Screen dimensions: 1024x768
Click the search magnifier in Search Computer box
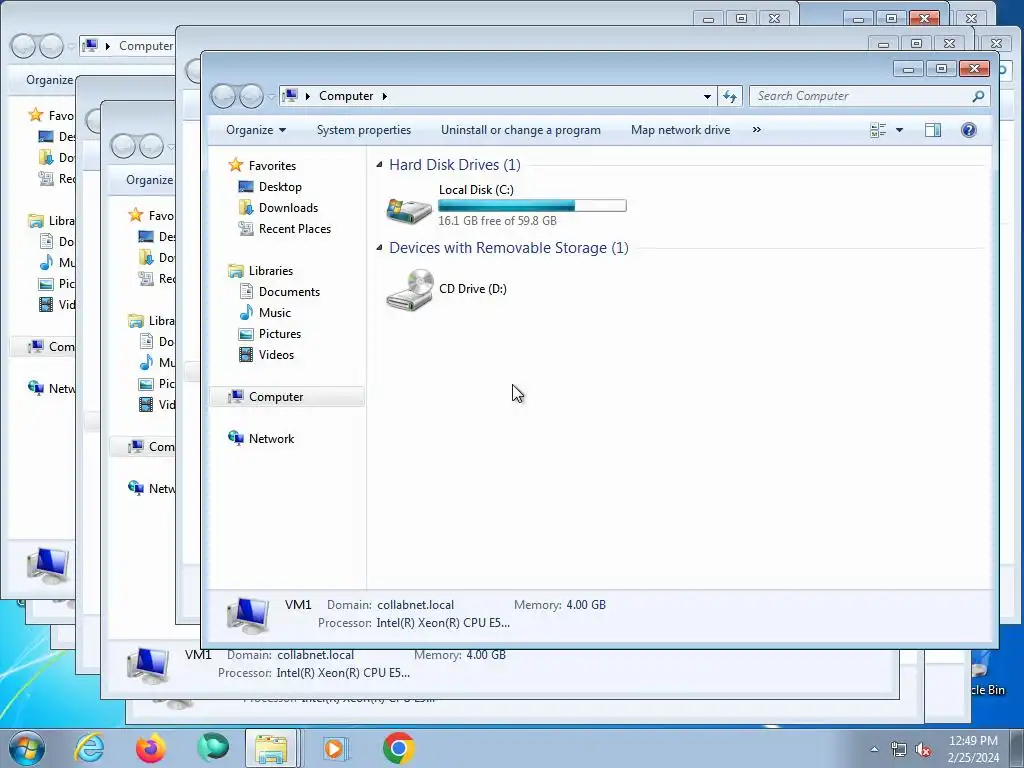tap(978, 96)
